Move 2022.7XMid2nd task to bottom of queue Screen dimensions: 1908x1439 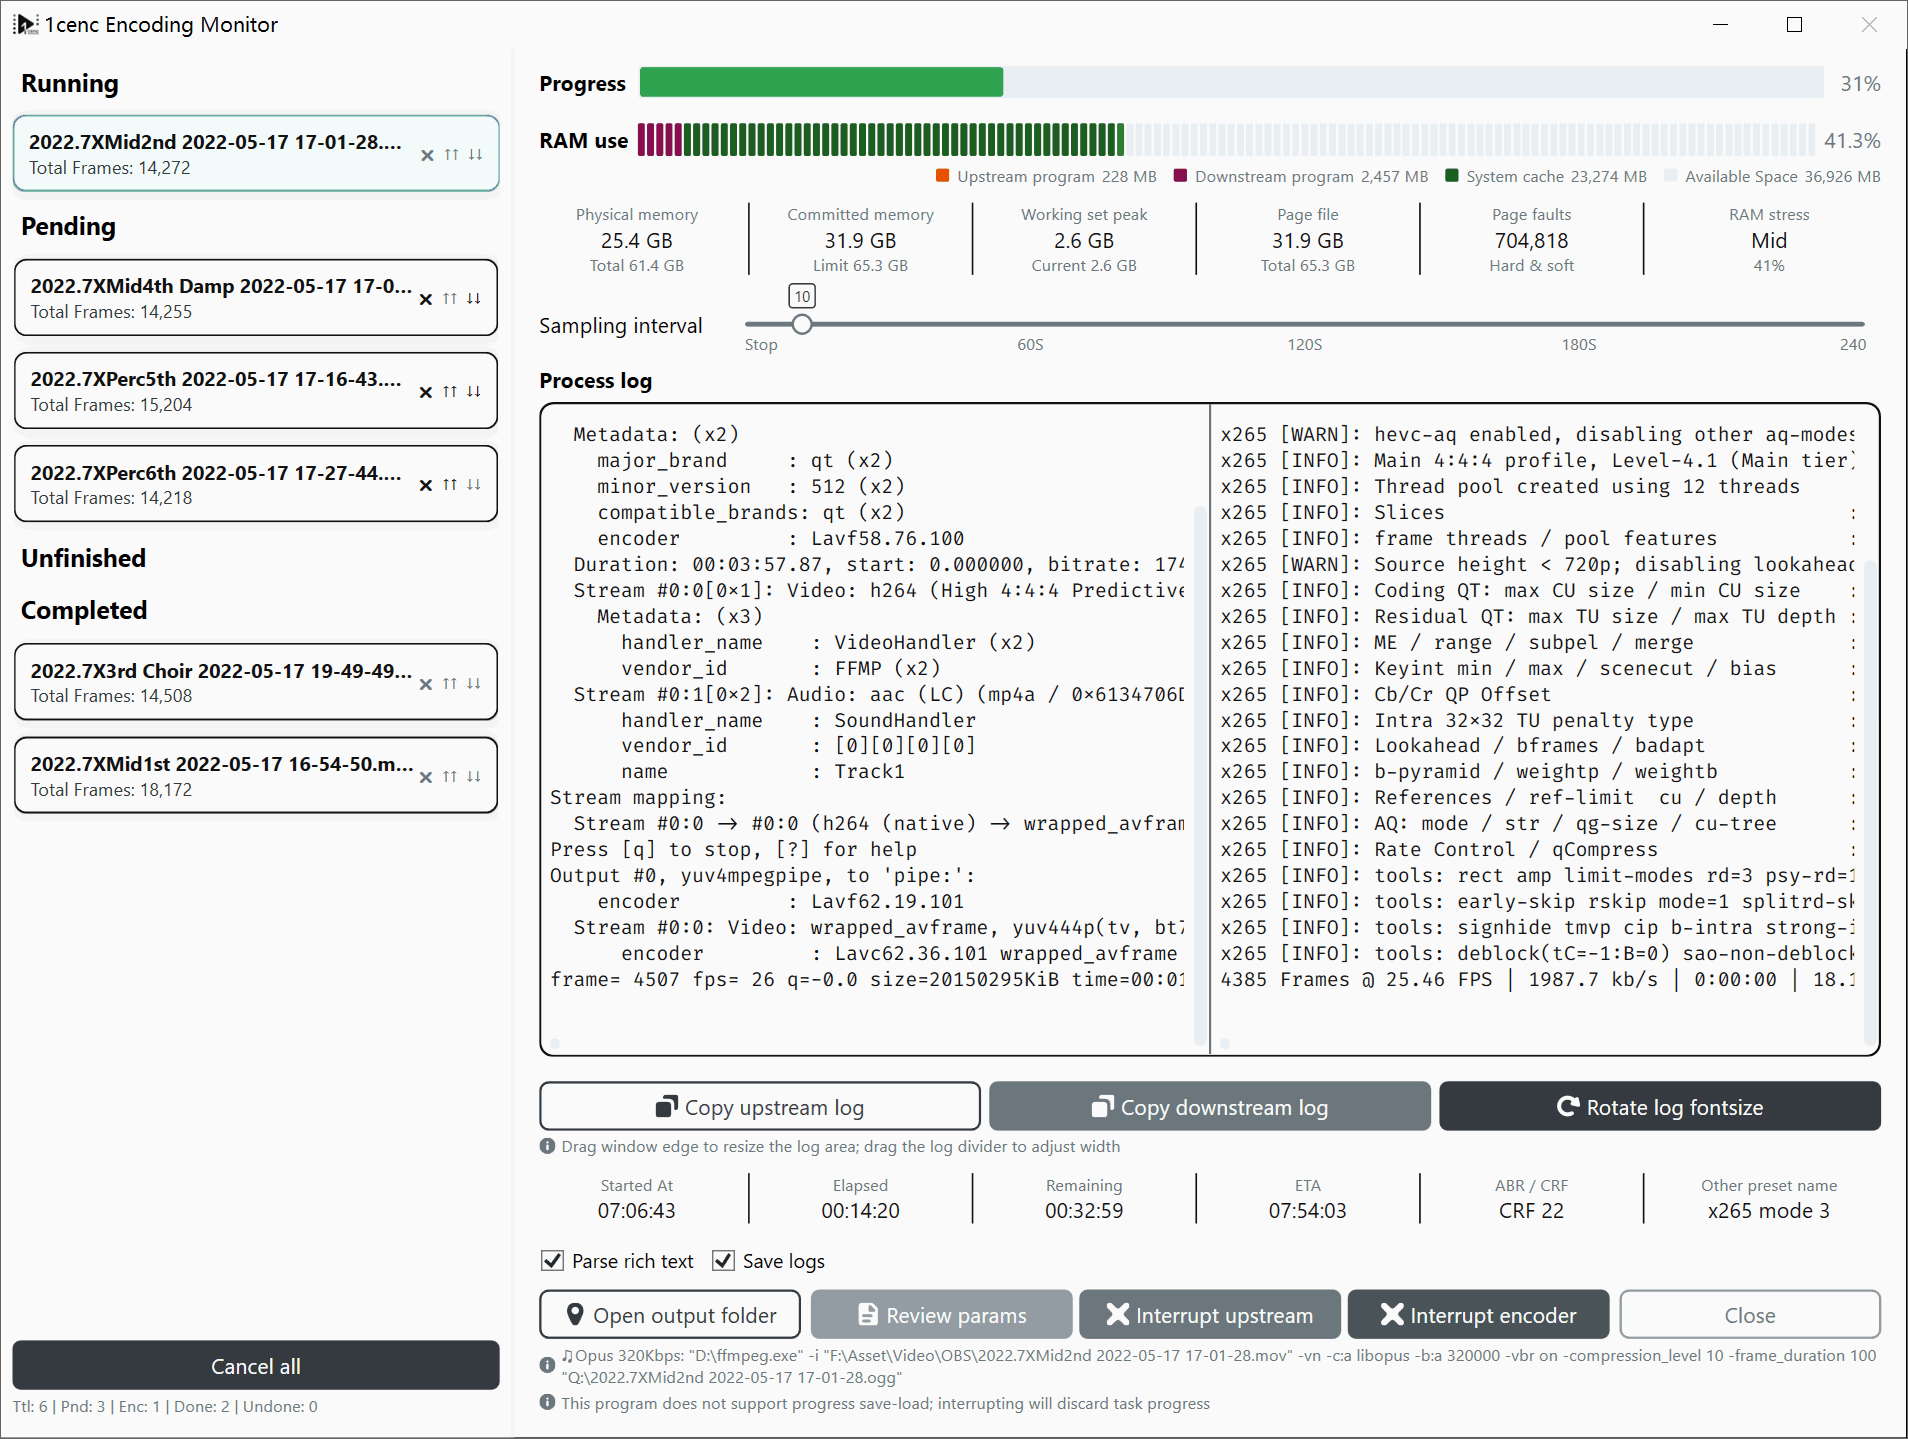click(476, 155)
